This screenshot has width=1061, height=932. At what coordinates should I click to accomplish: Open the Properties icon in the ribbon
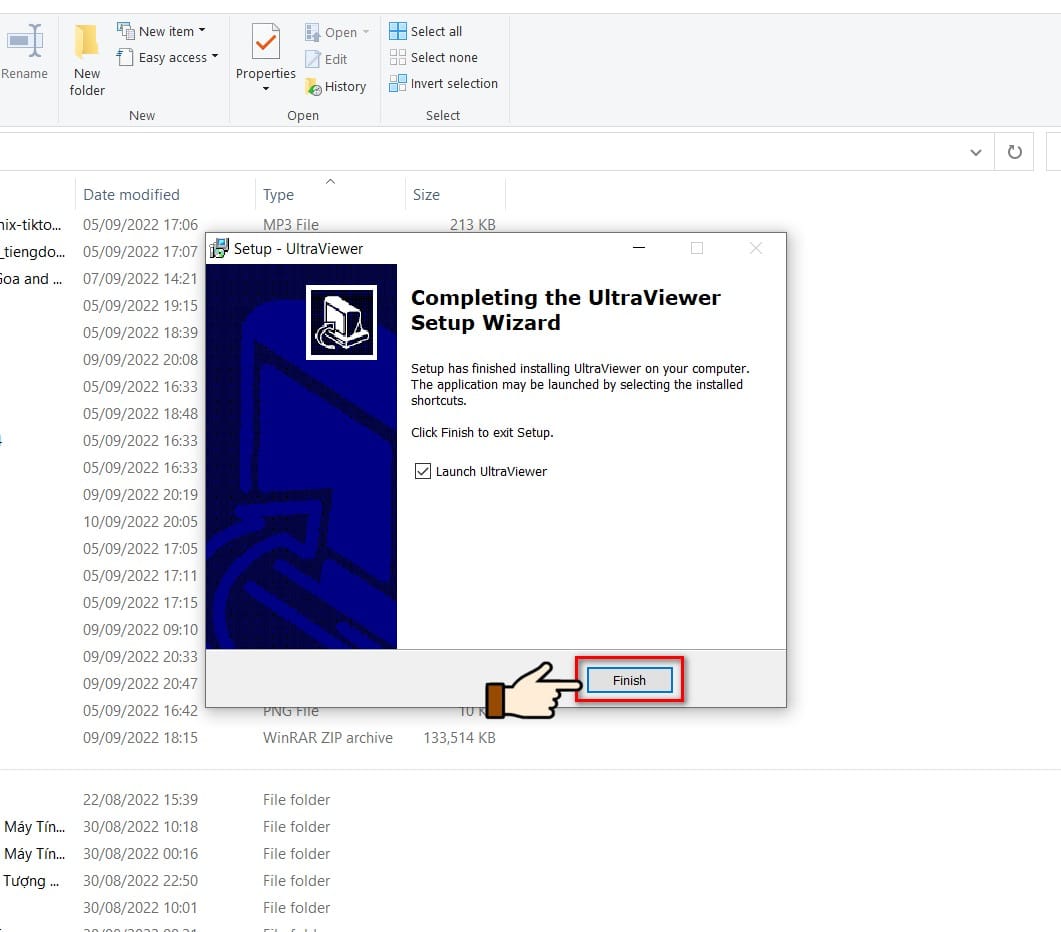coord(265,41)
